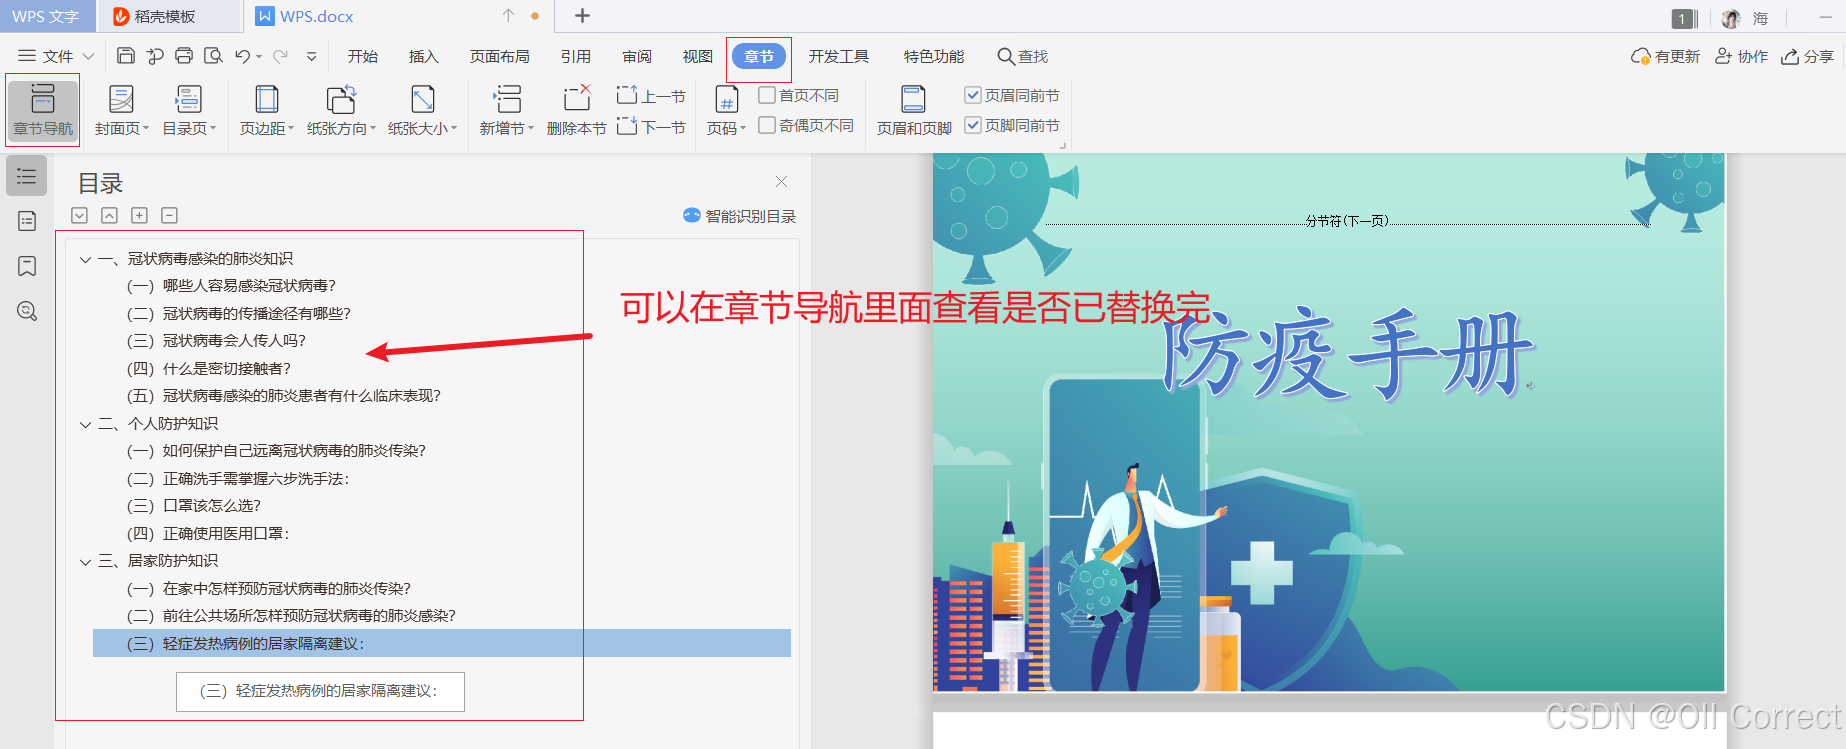Screen dimensions: 1846x749
Task: Open the quick access toolbar customize dropdown
Action: tap(312, 56)
